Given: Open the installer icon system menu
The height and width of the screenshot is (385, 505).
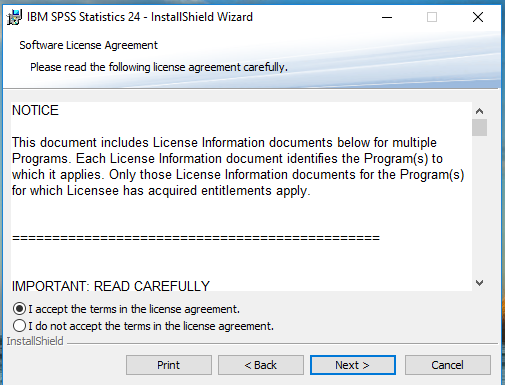Looking at the screenshot, I should 14,17.
